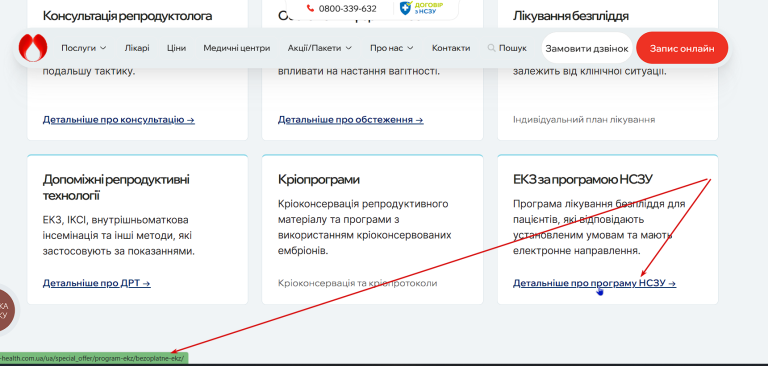Open Детальніше про обстеження link
Image resolution: width=768 pixels, height=366 pixels.
pyautogui.click(x=351, y=120)
